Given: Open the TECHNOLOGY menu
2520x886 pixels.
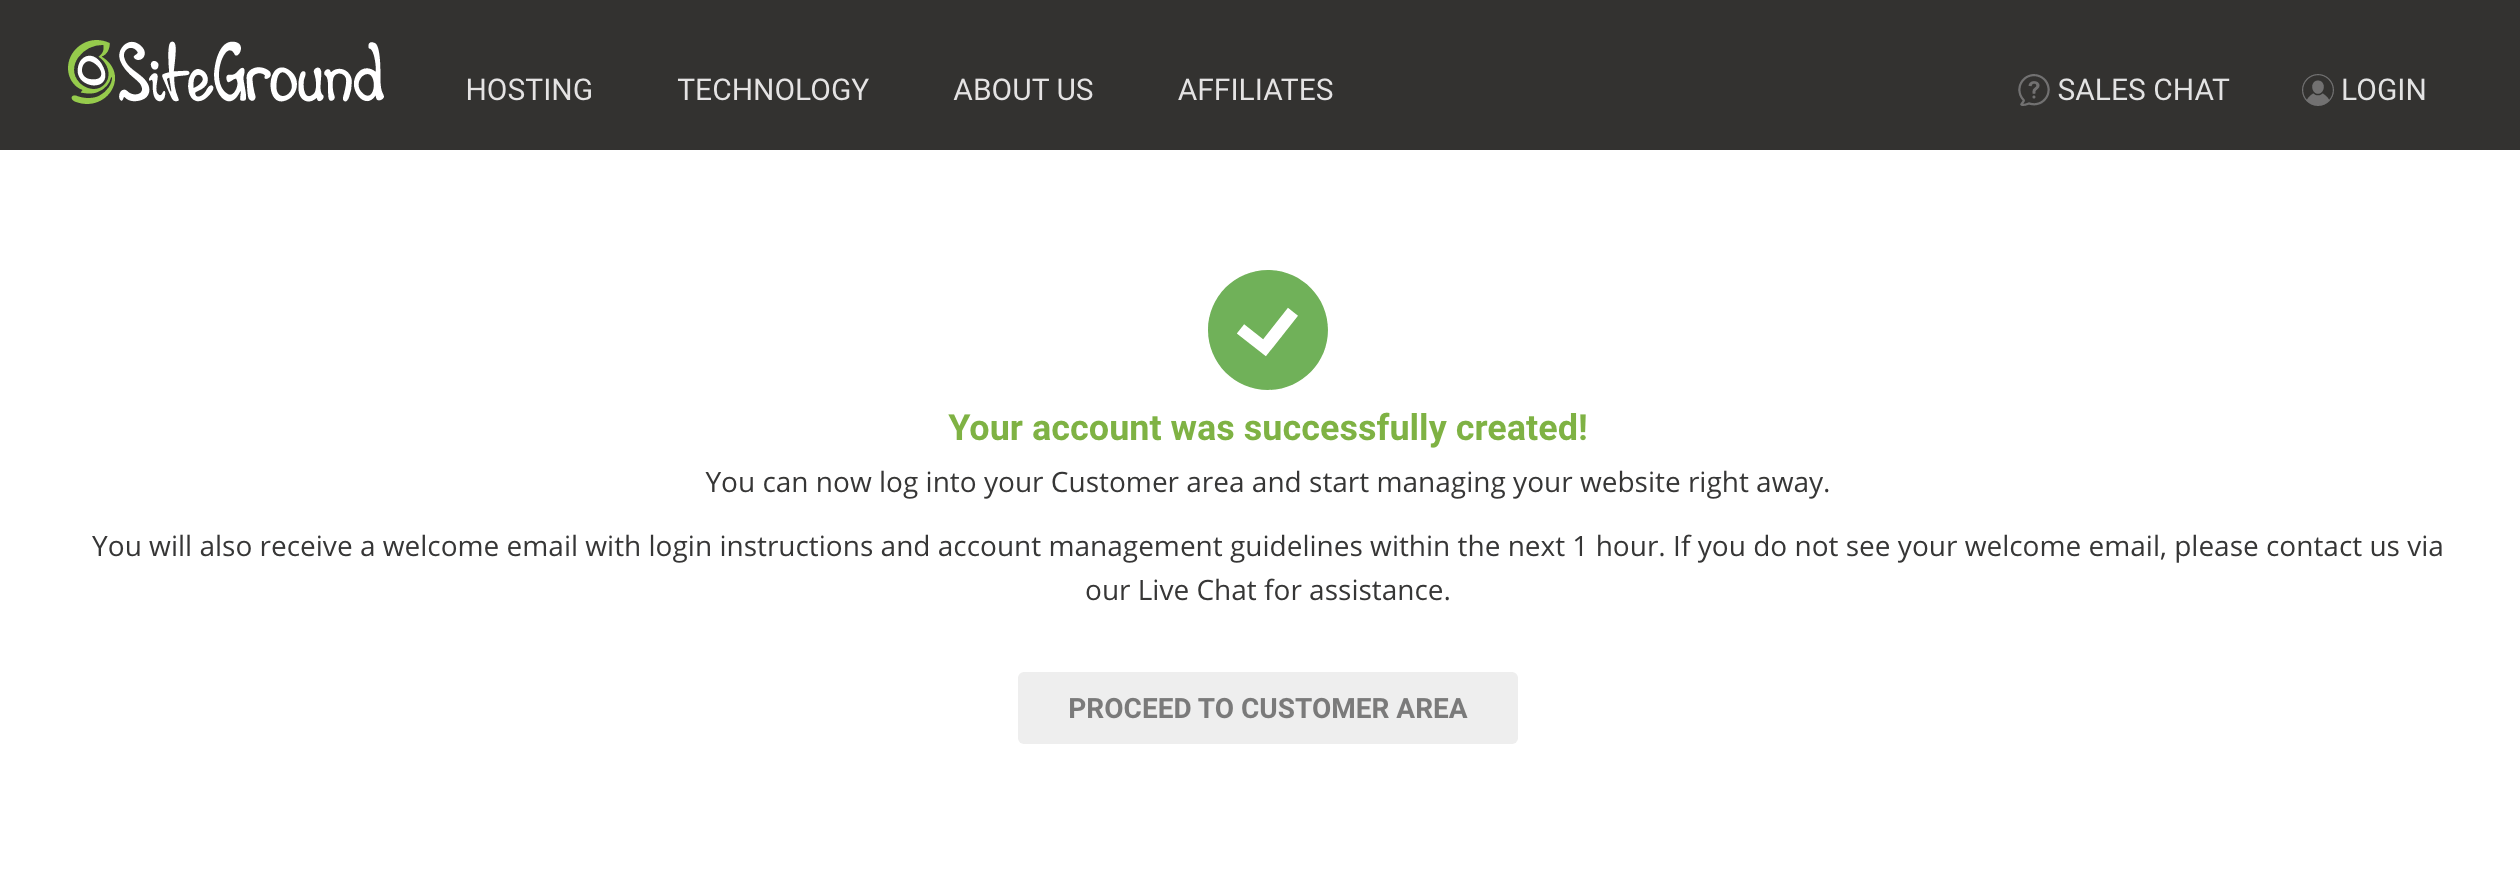Looking at the screenshot, I should tap(773, 90).
